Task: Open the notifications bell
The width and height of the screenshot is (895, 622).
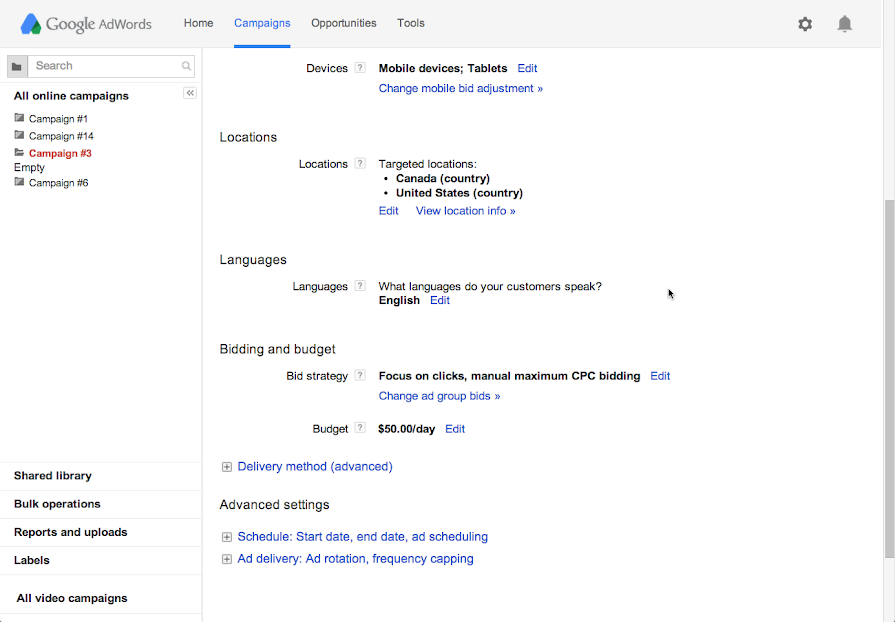Action: [x=845, y=24]
